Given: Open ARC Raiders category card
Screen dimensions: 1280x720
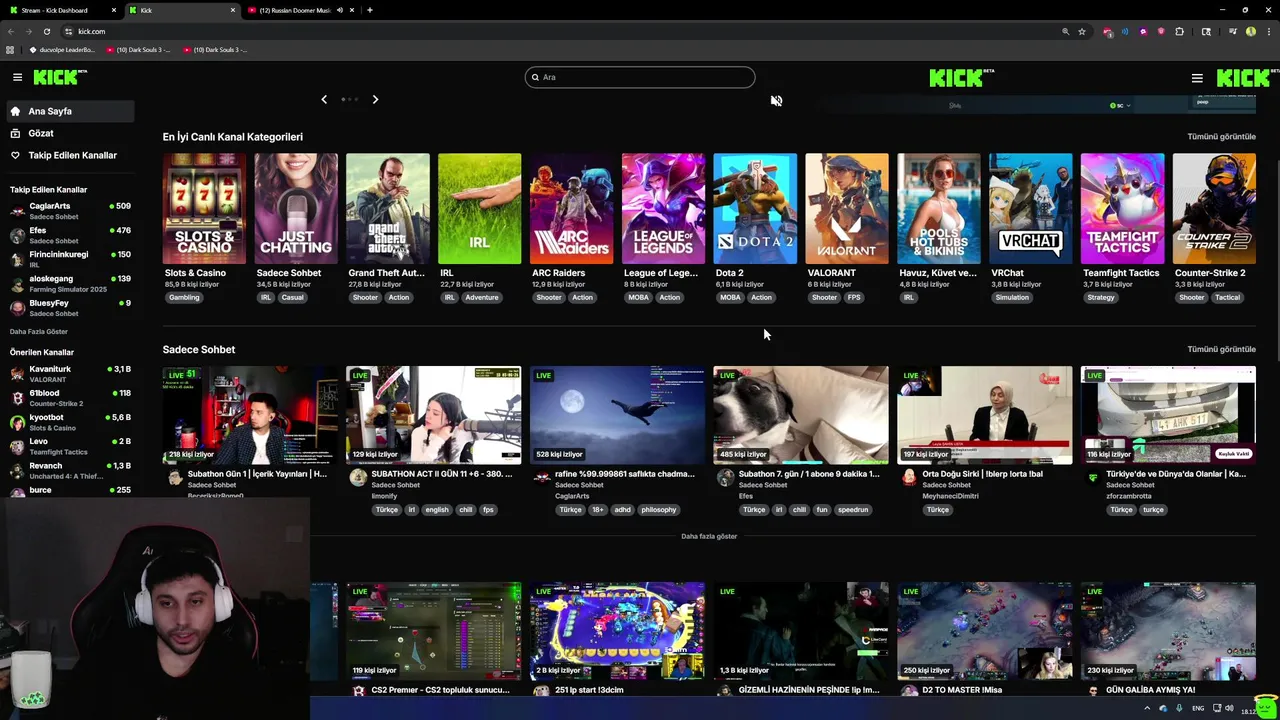Looking at the screenshot, I should (571, 209).
